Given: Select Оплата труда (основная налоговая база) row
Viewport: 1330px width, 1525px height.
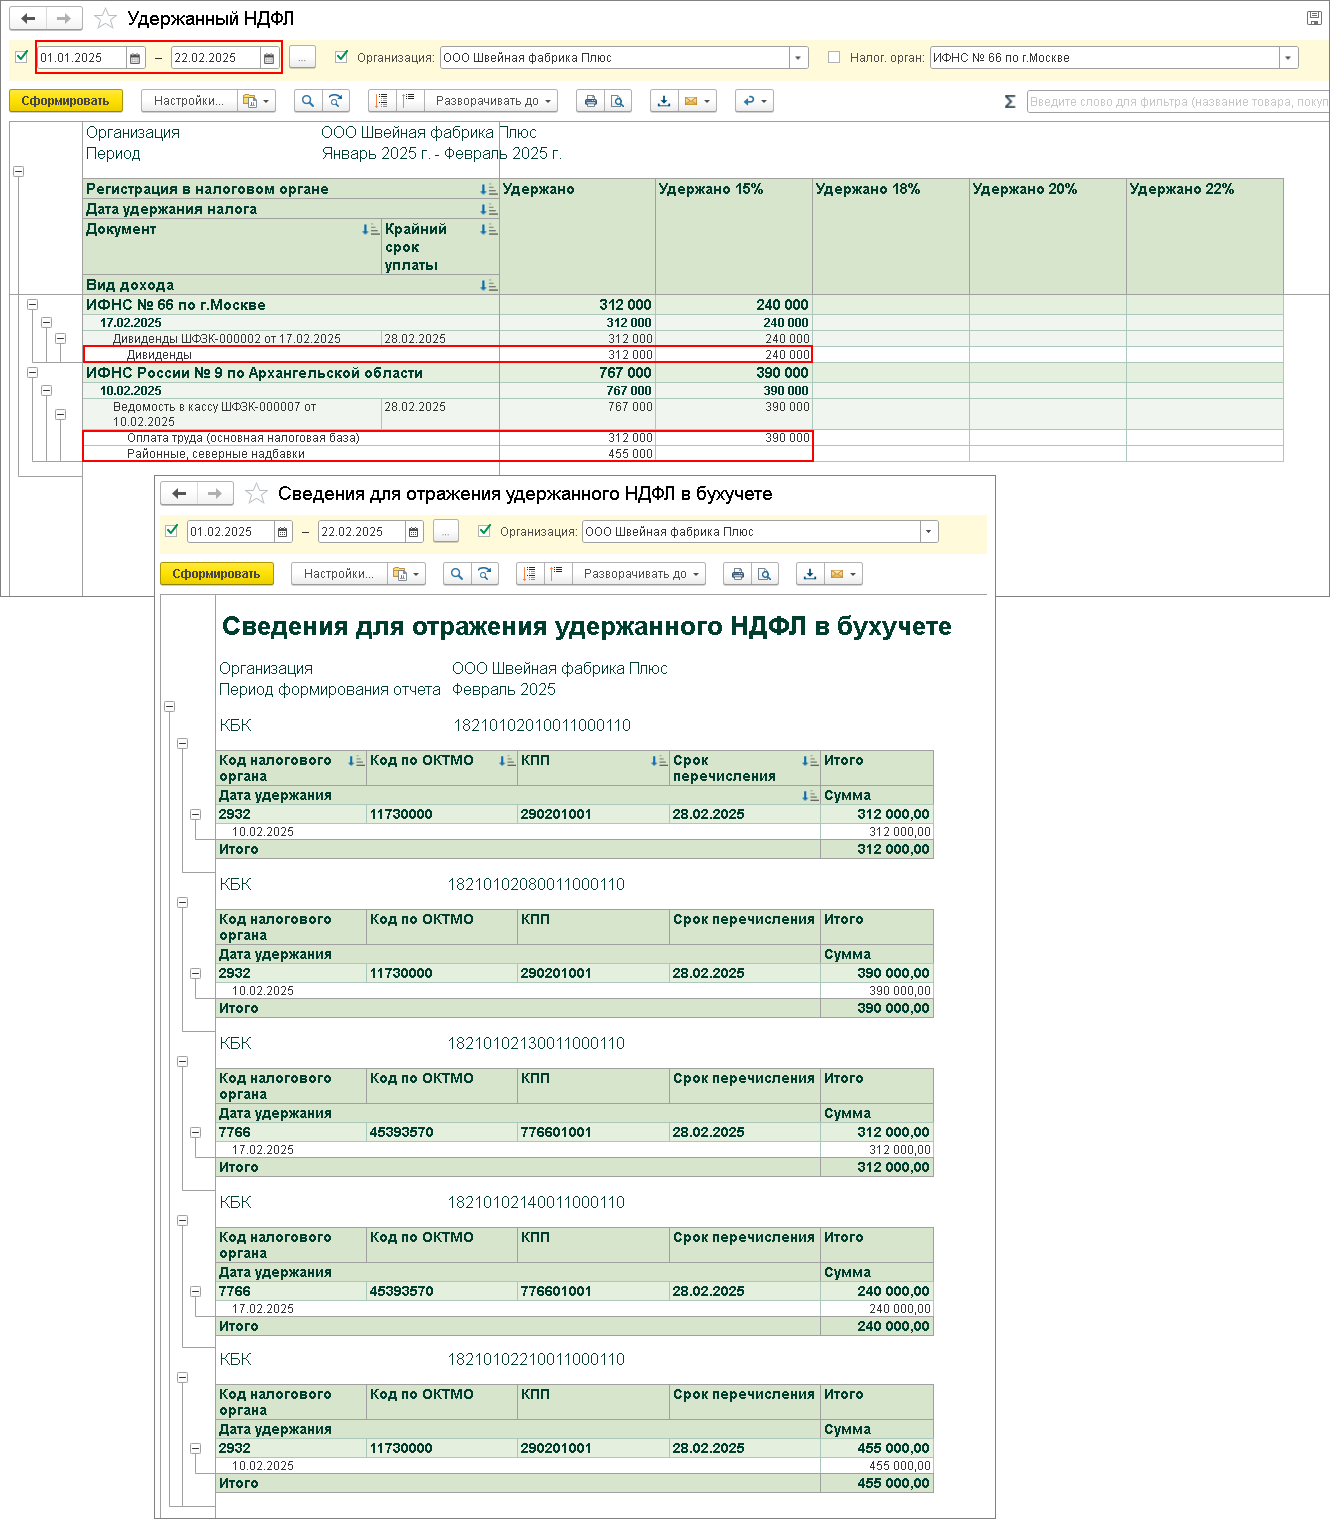Looking at the screenshot, I should pos(448,438).
